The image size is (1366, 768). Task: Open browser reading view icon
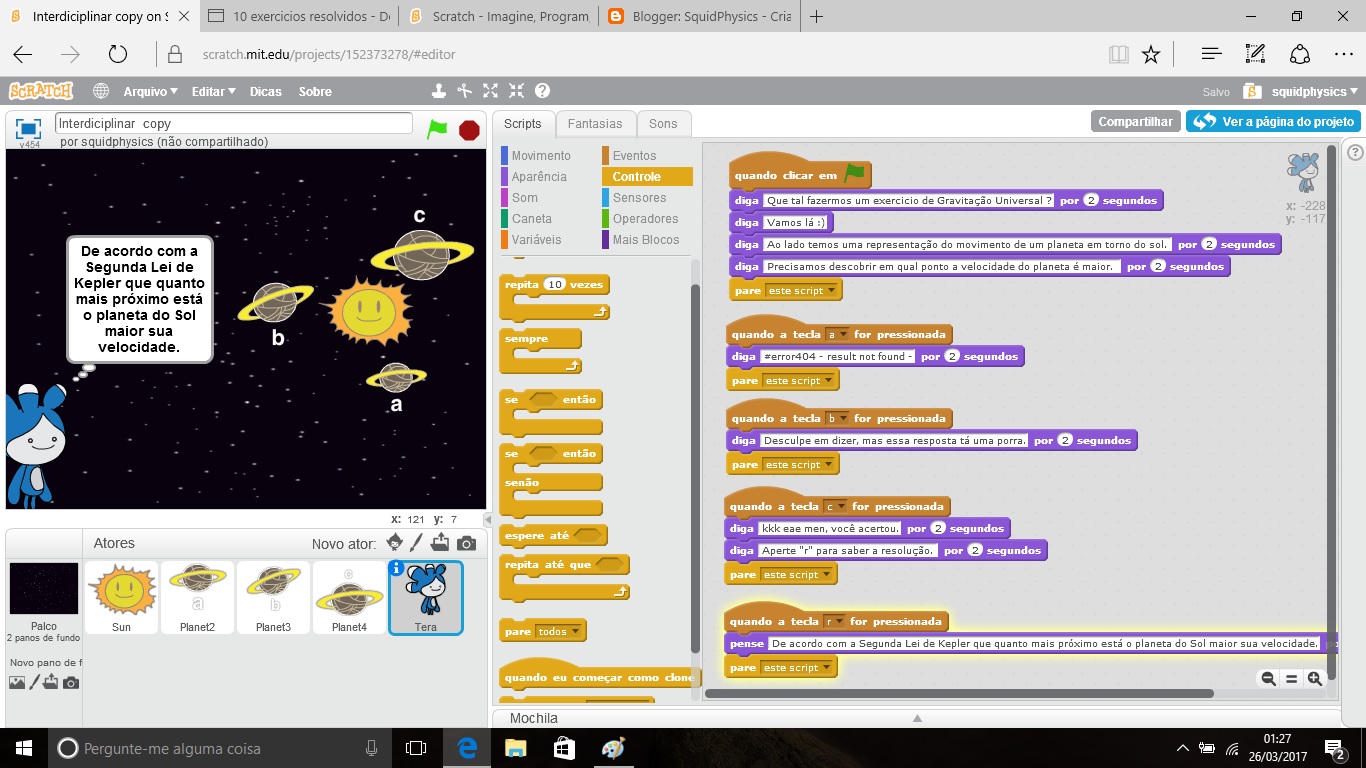point(1118,54)
